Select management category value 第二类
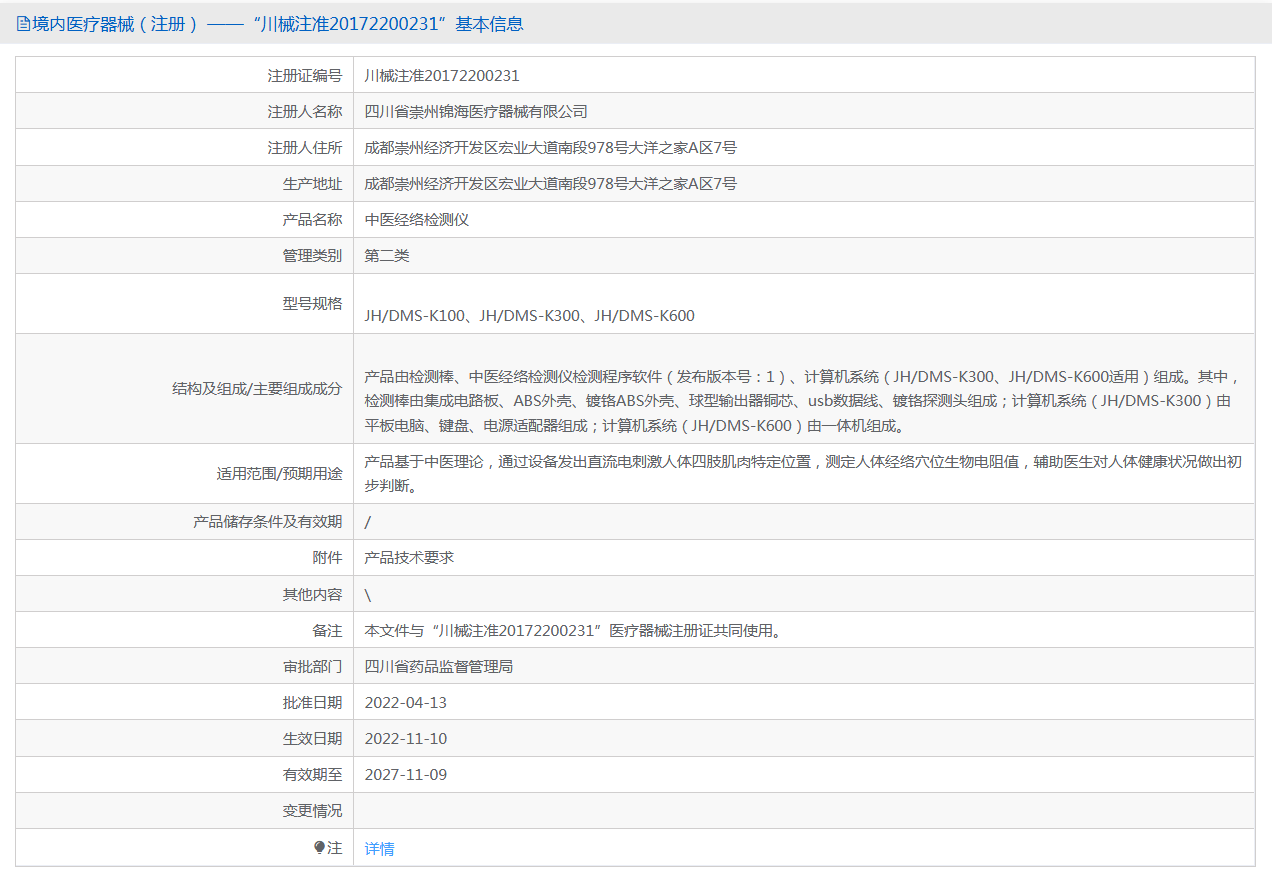Screen dimensions: 1272x872 coord(387,255)
